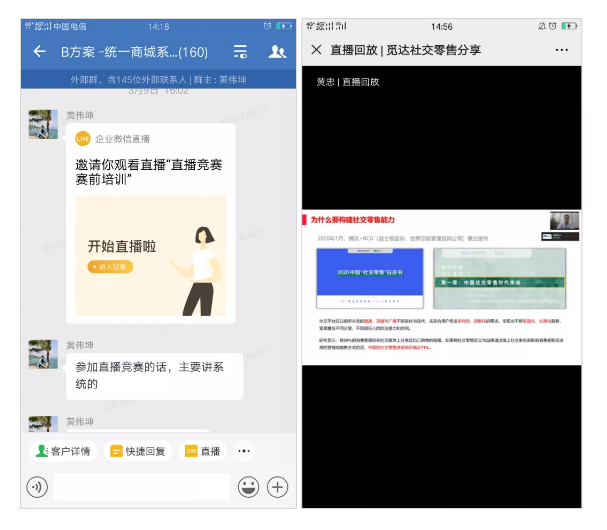Tap the mute bell icon in the right phone status bar
Screen dimensions: 607x530
(x=542, y=26)
